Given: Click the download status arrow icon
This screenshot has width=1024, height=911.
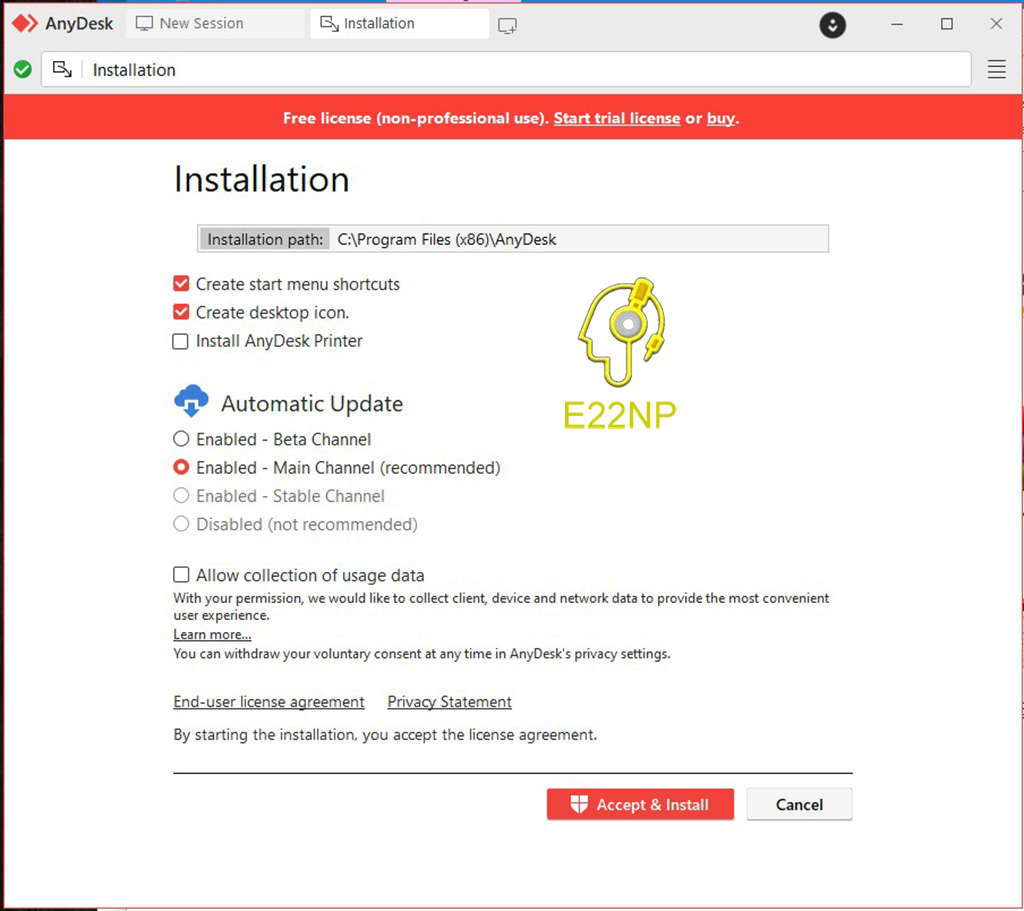Looking at the screenshot, I should coord(833,25).
